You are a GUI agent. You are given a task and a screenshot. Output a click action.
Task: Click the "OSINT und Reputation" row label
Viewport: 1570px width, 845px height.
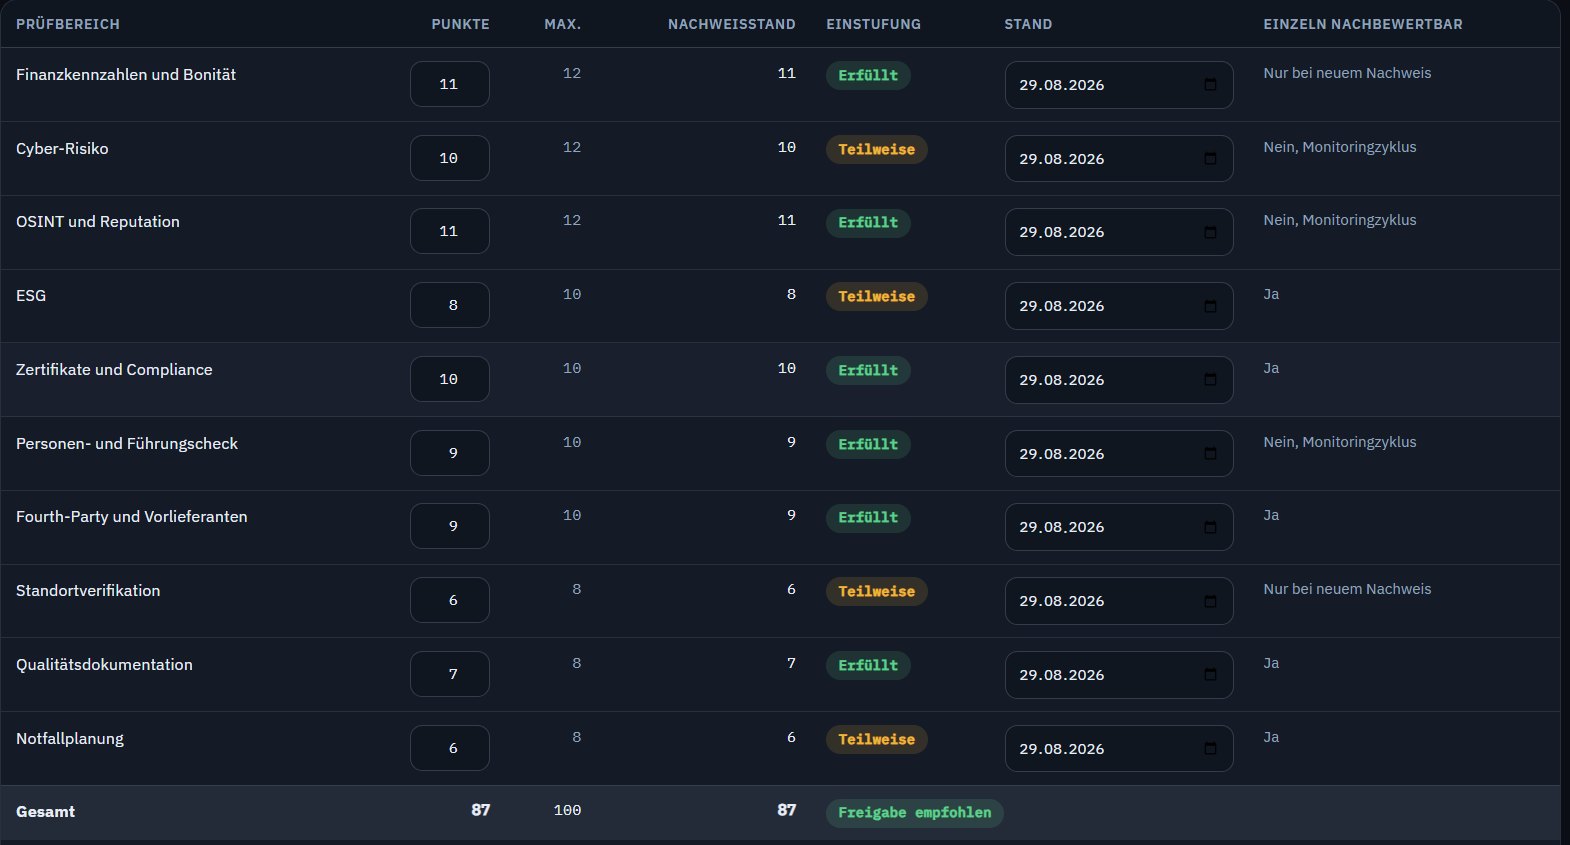[x=98, y=222]
